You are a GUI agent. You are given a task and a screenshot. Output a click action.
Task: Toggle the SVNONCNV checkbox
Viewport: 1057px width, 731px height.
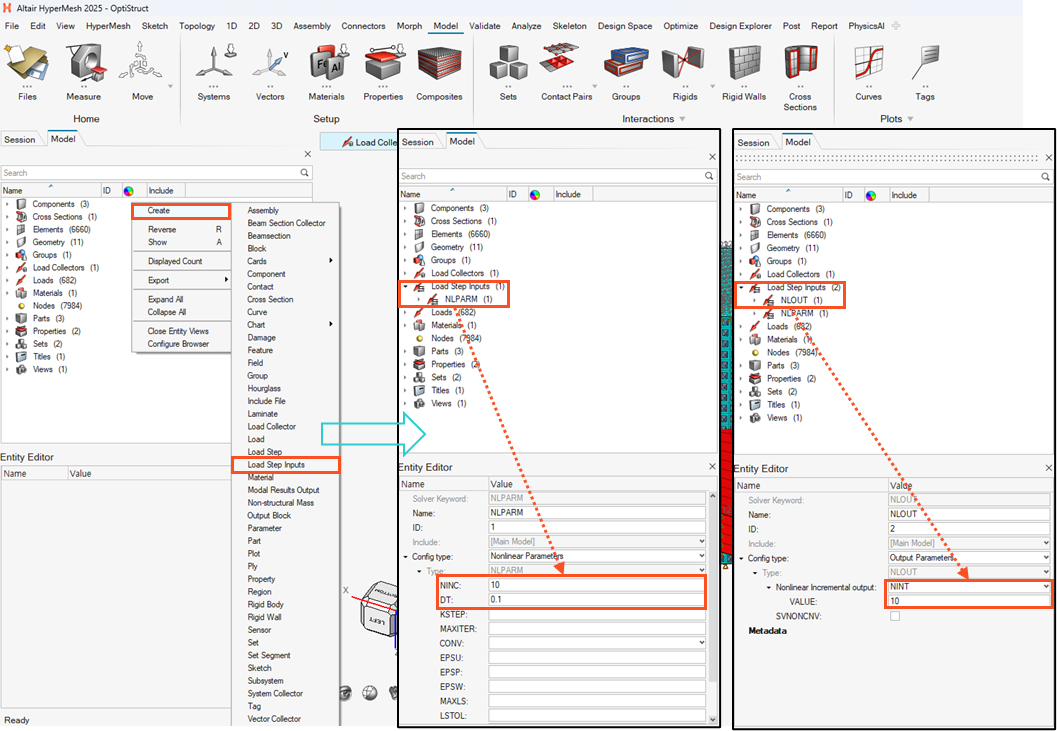[895, 616]
